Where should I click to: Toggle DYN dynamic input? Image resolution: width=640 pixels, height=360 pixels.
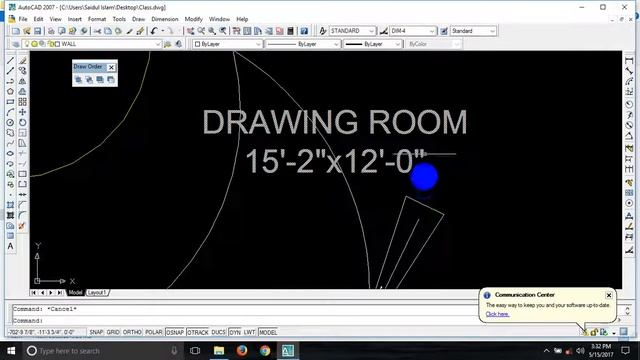[235, 332]
